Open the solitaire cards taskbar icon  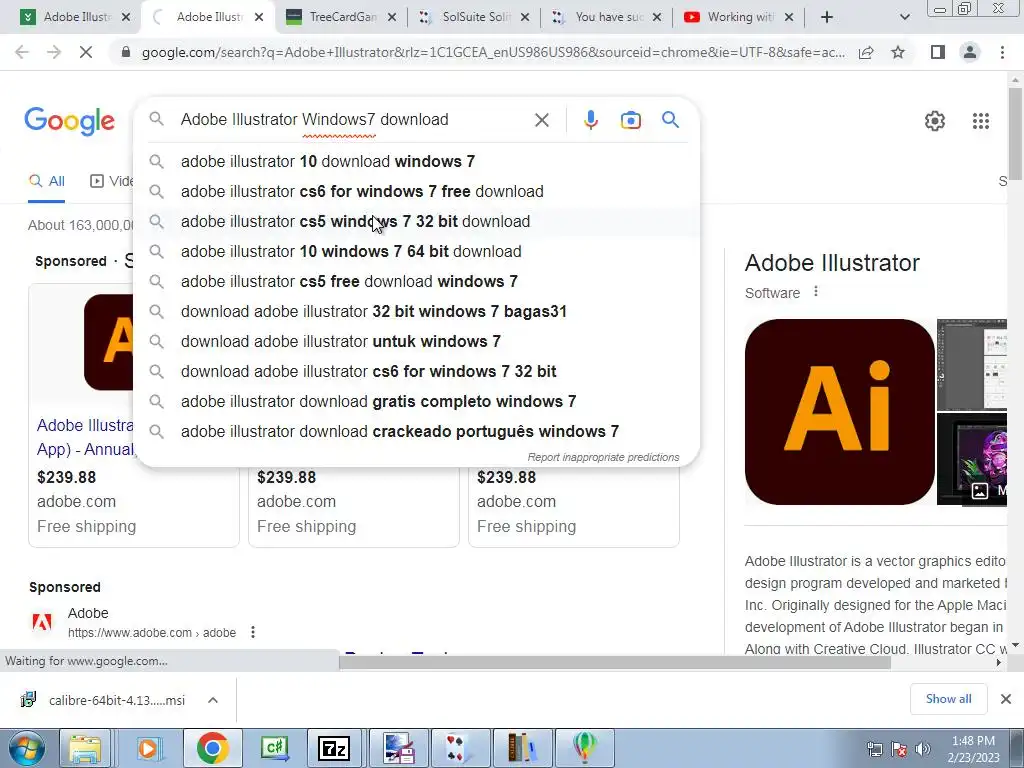click(x=459, y=748)
